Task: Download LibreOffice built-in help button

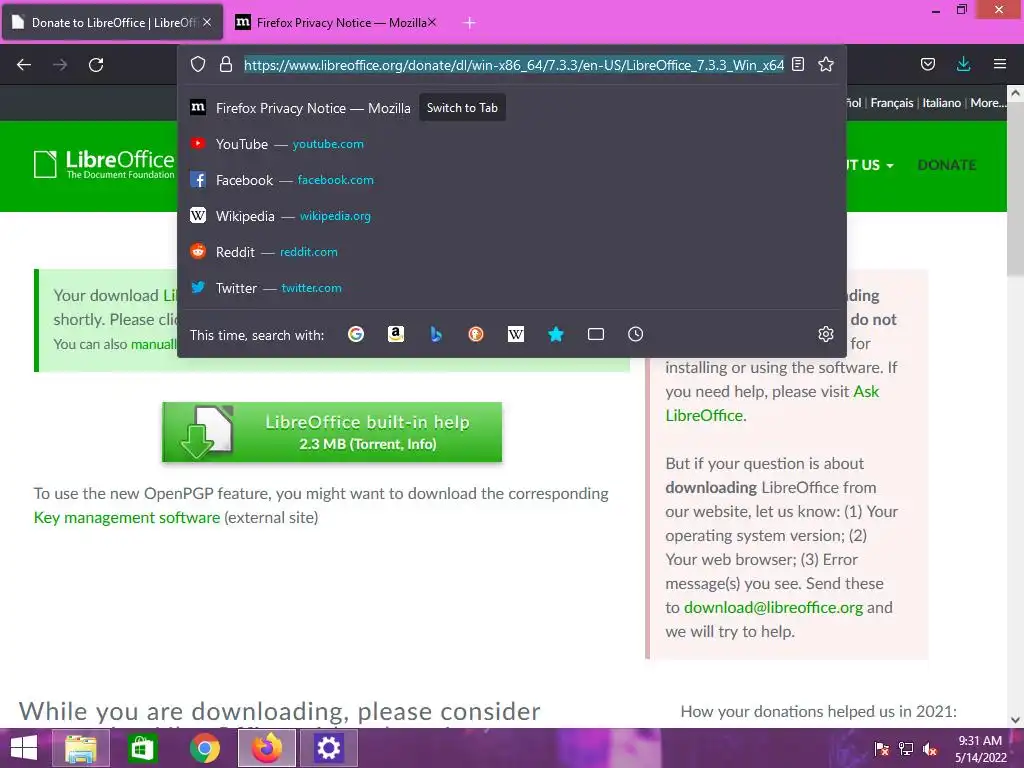Action: point(332,432)
